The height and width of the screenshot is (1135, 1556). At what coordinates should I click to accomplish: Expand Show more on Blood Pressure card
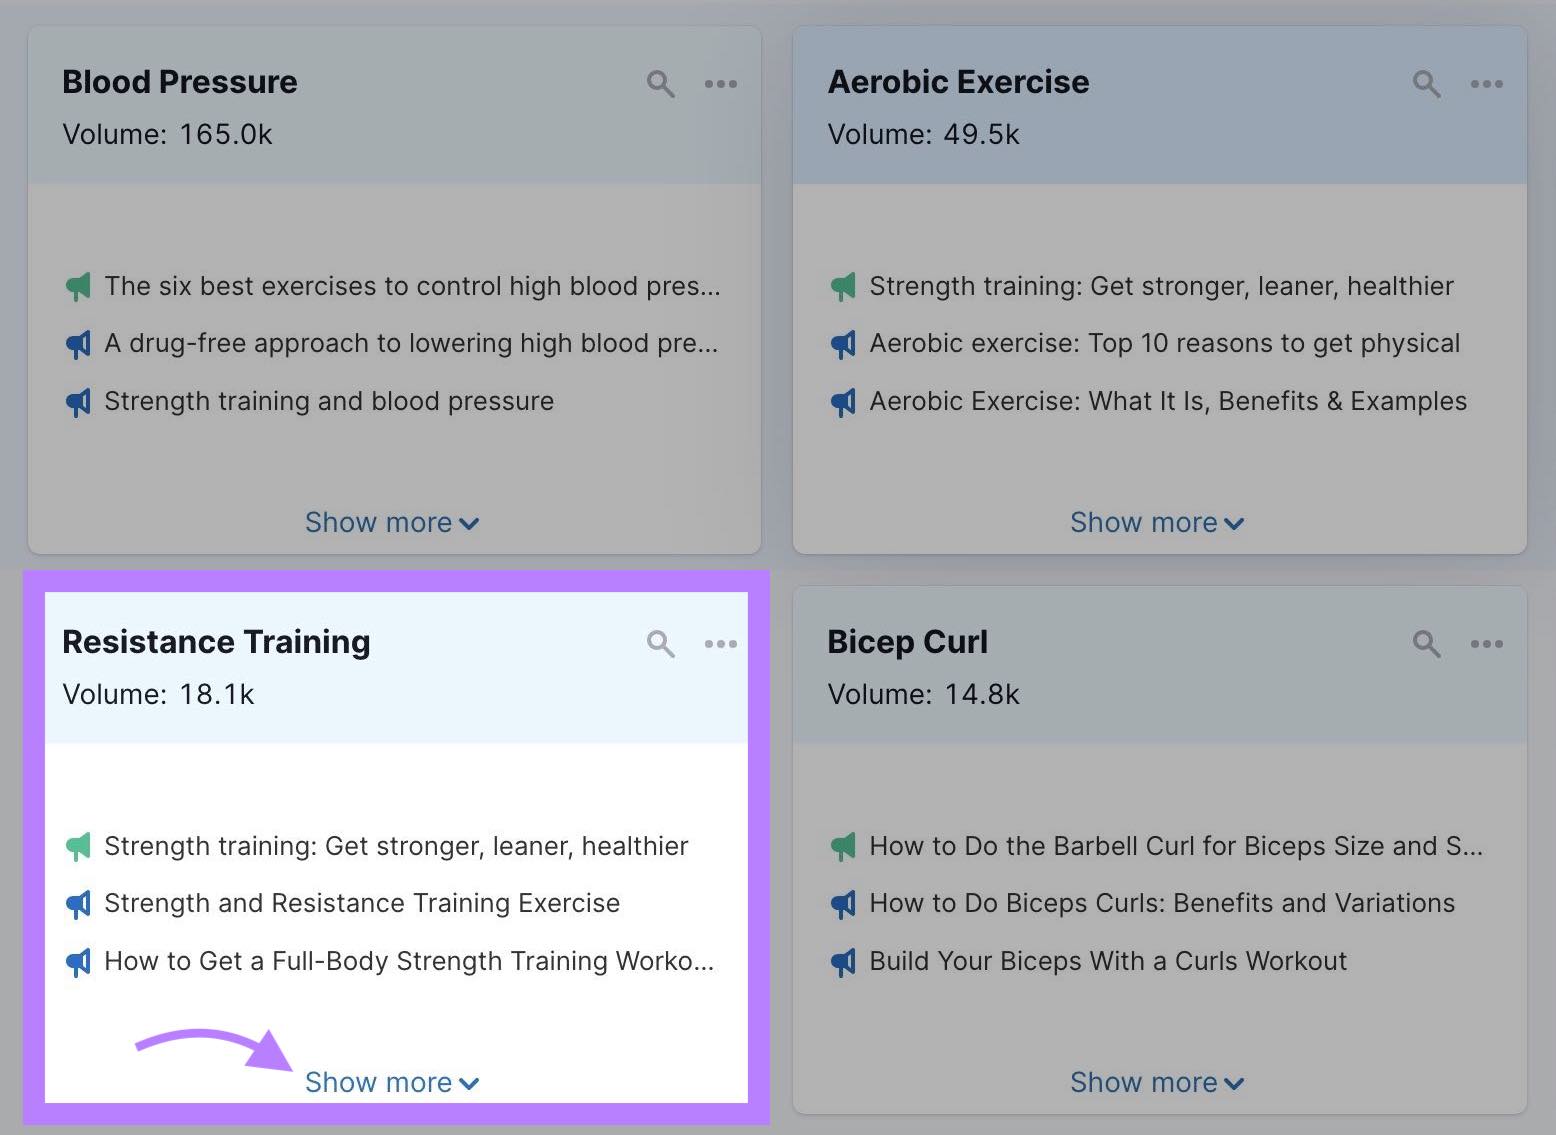[391, 522]
